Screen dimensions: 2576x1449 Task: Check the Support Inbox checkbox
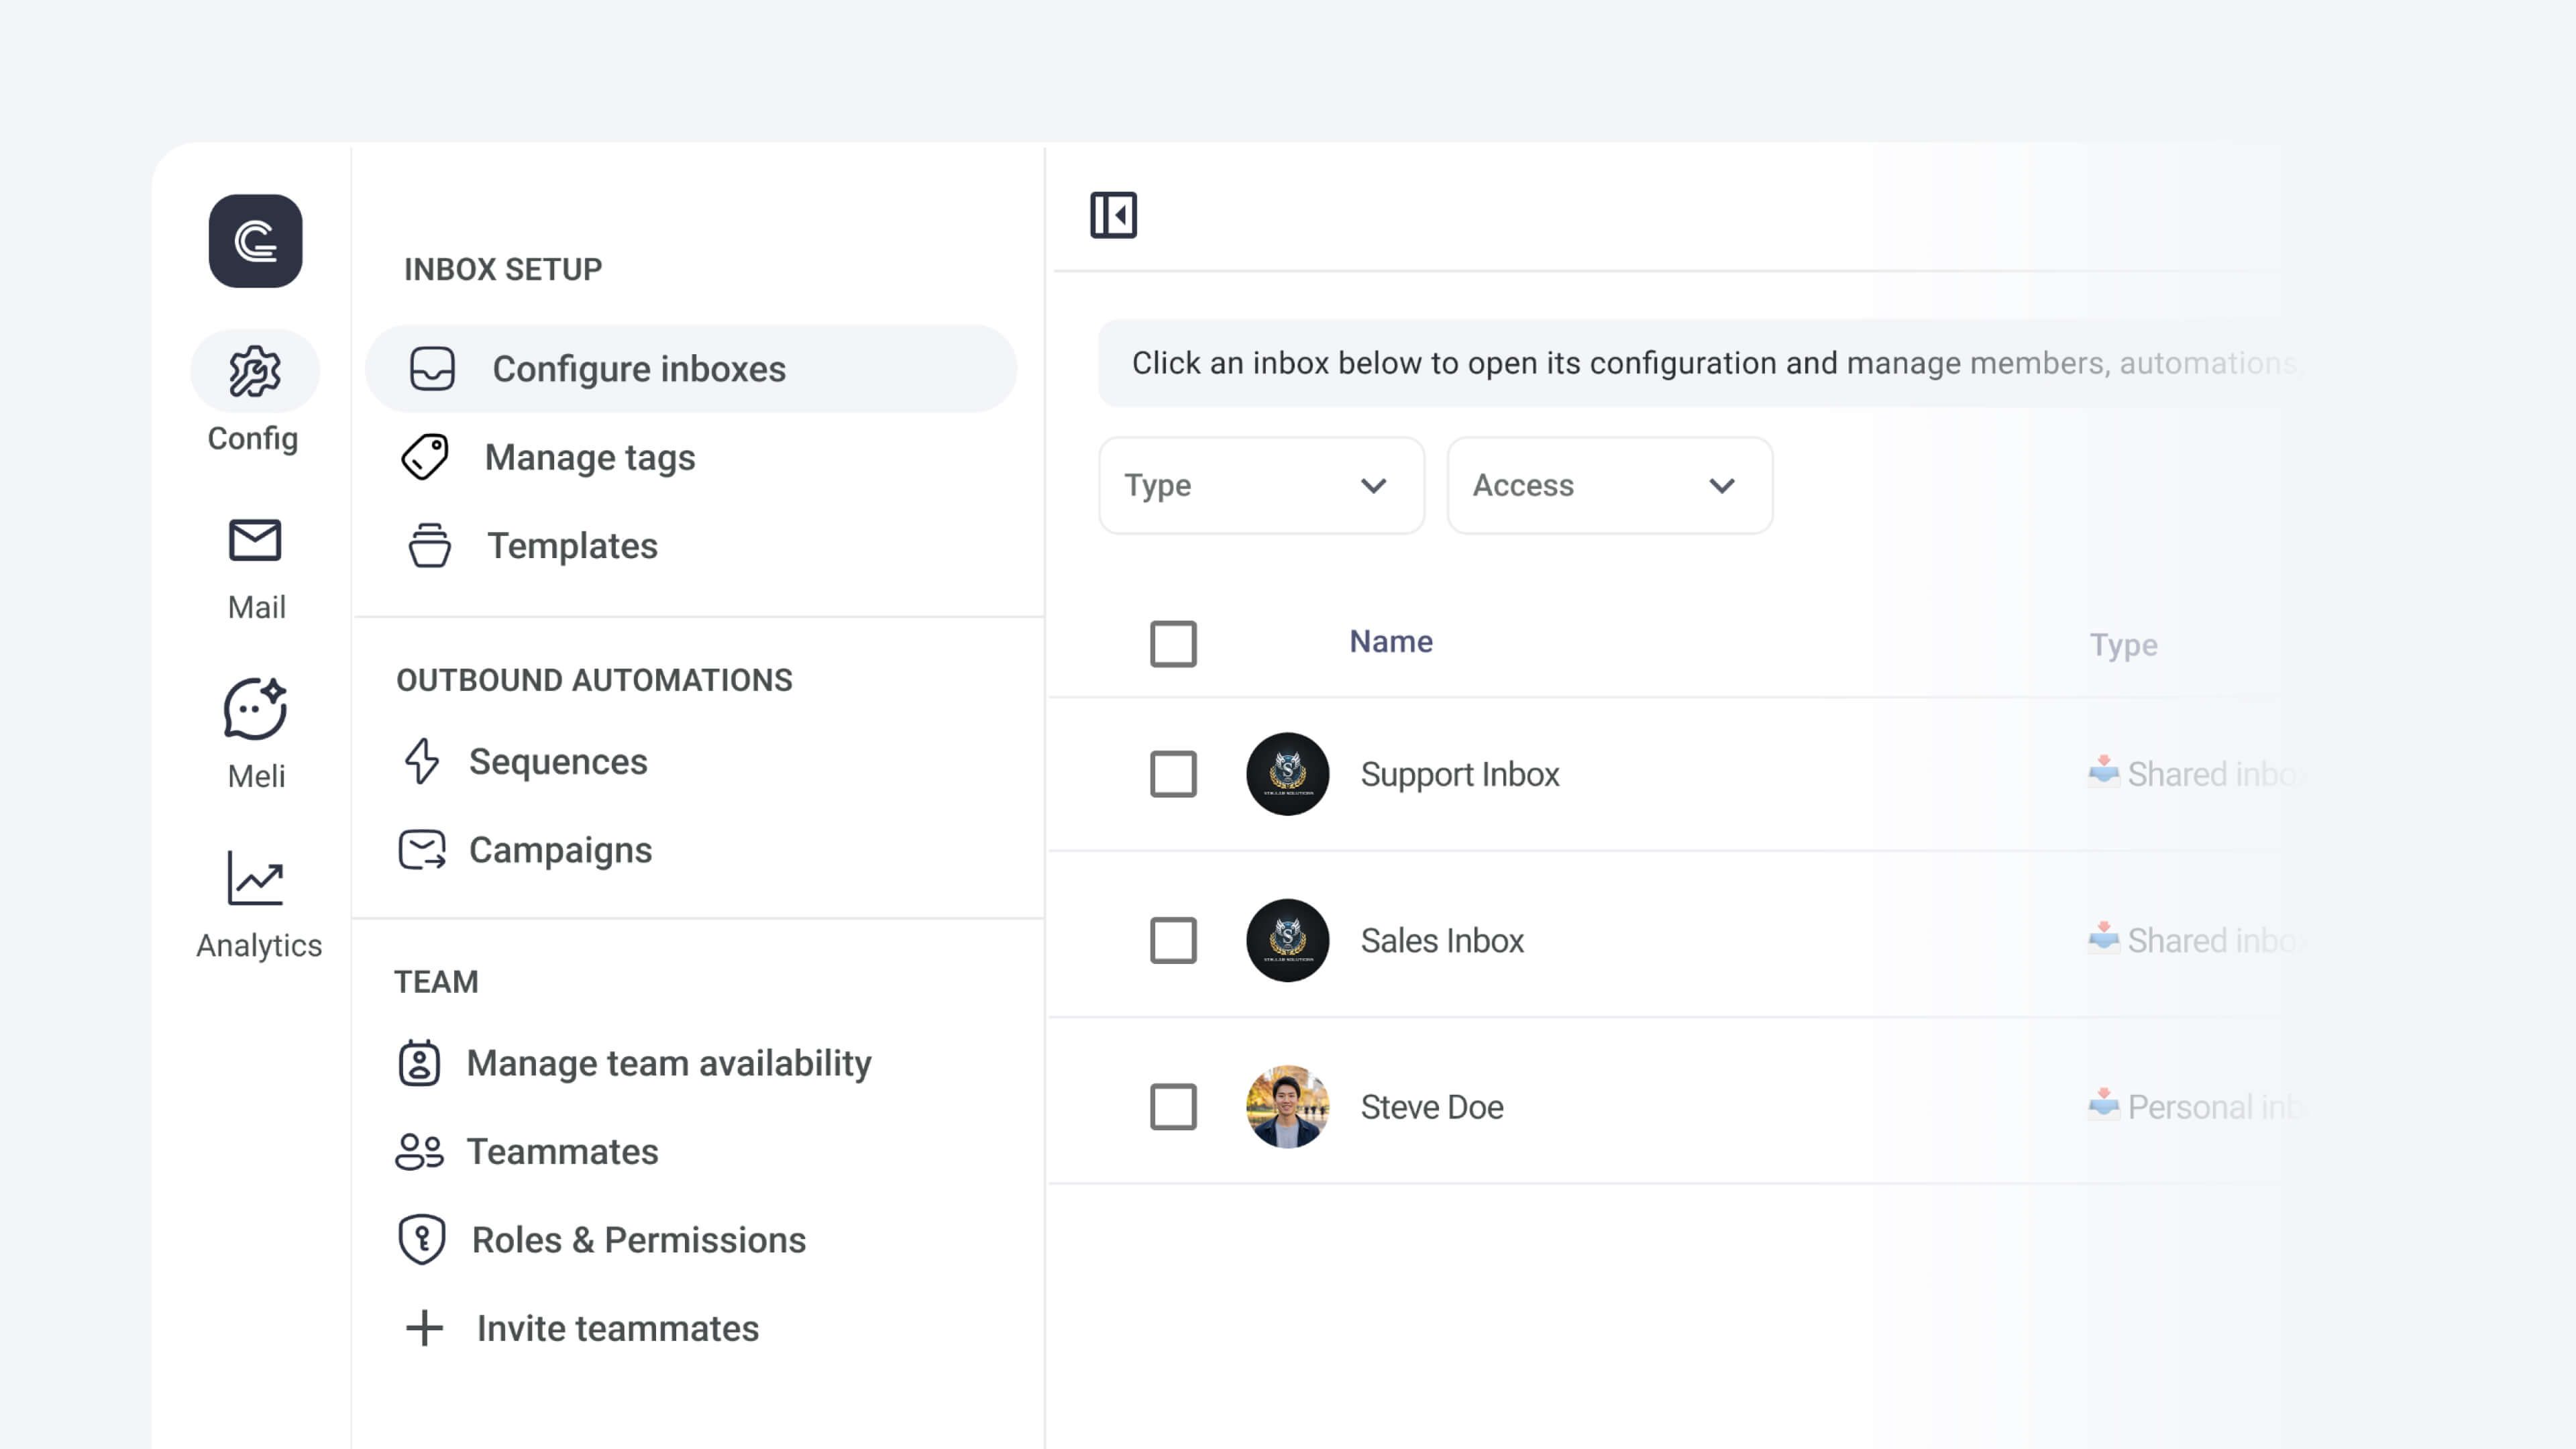(1173, 774)
